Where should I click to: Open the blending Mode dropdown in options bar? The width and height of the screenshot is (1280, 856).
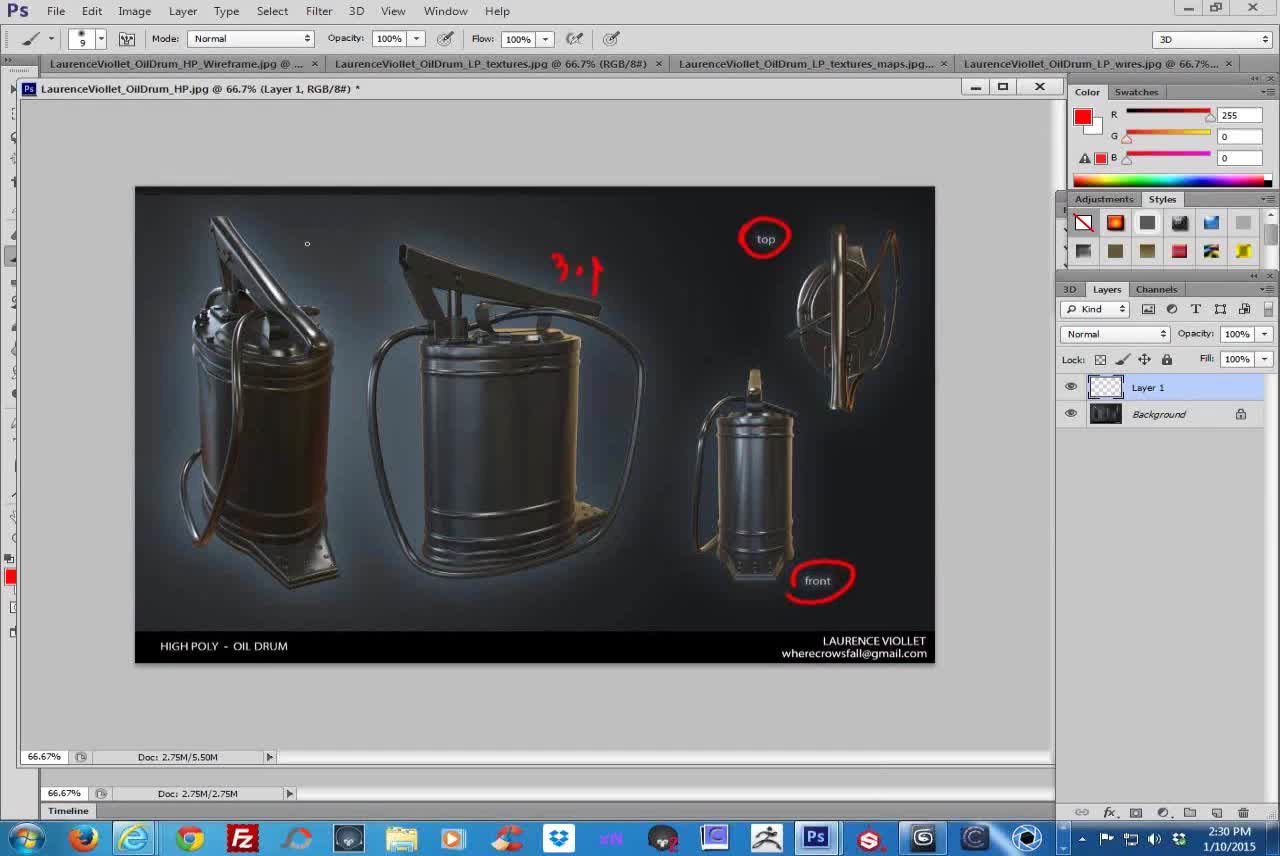pyautogui.click(x=250, y=39)
